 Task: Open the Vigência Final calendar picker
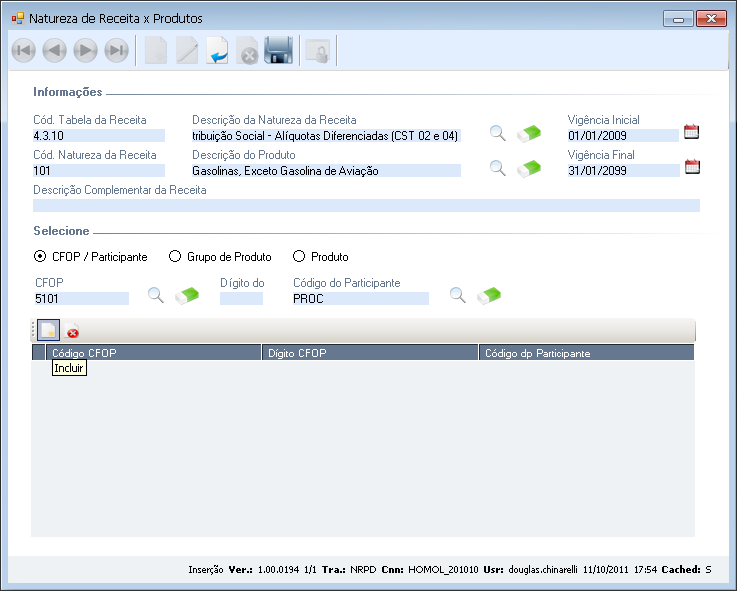(691, 167)
